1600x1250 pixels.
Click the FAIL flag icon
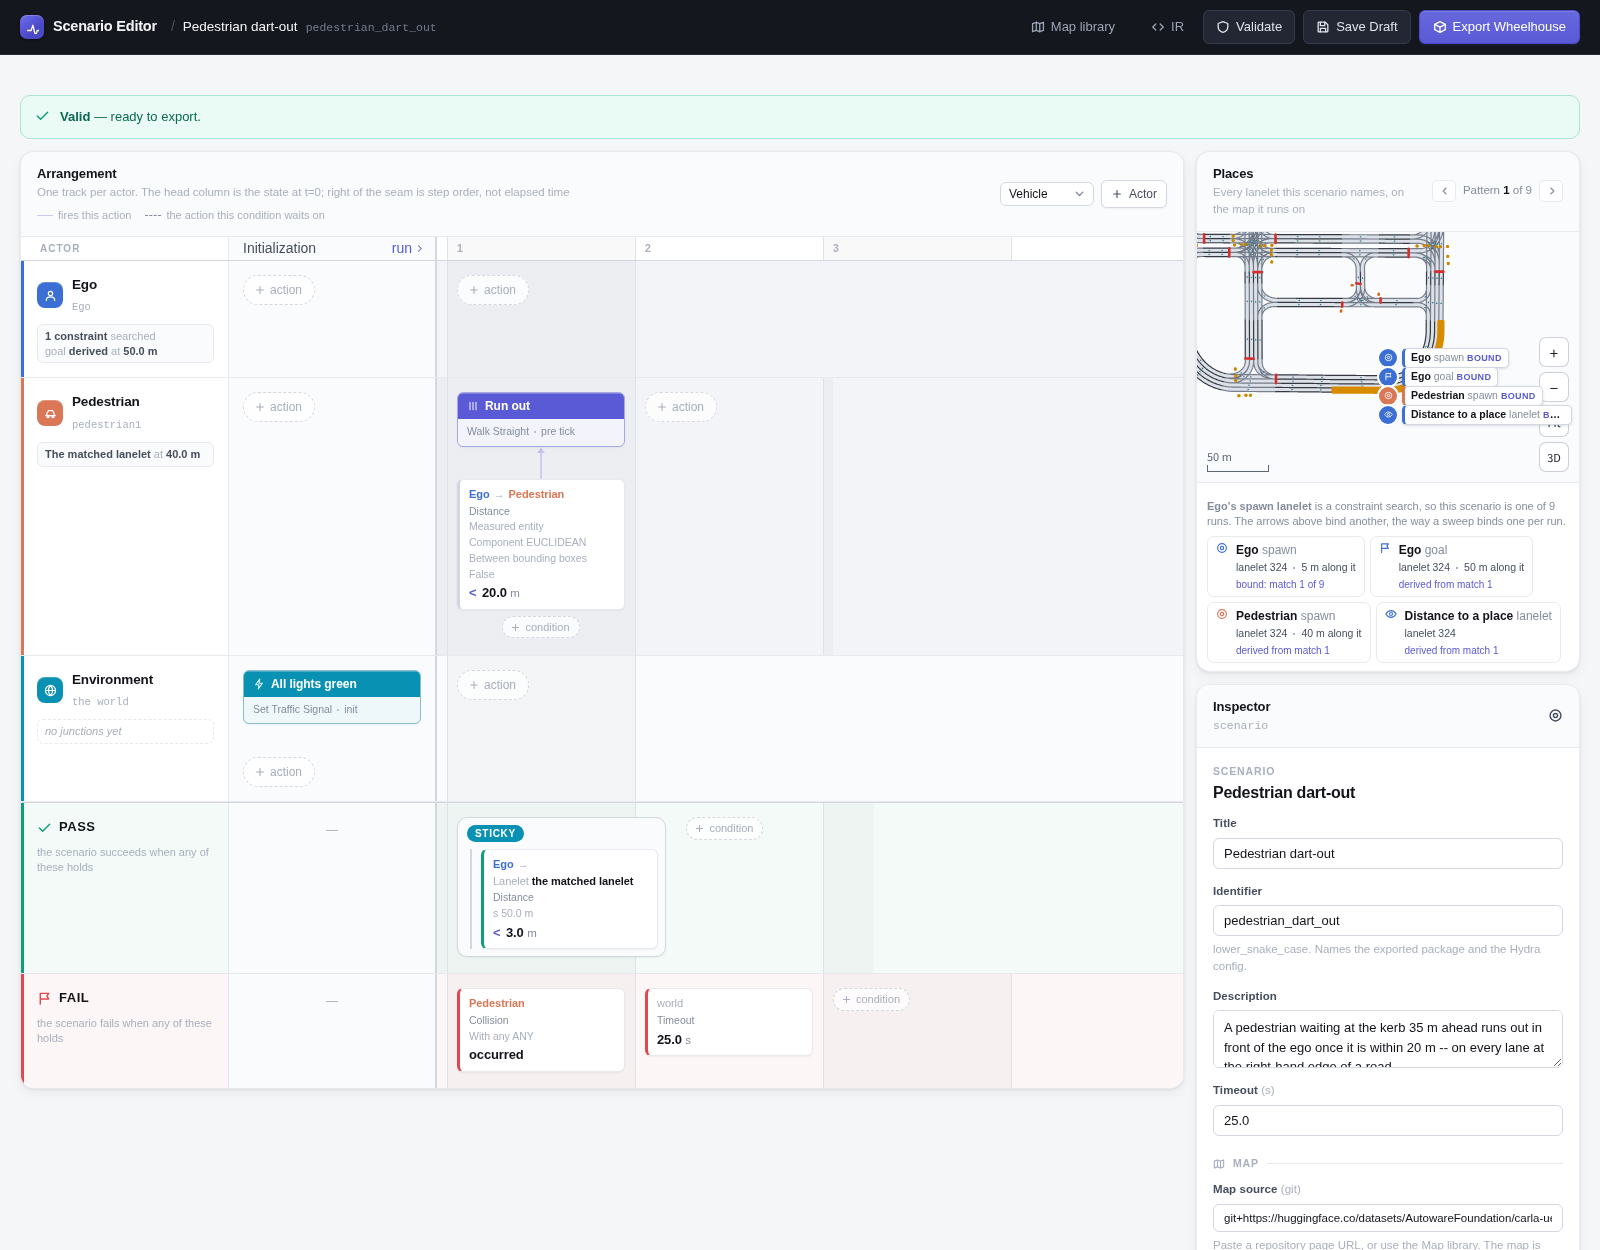click(x=44, y=998)
